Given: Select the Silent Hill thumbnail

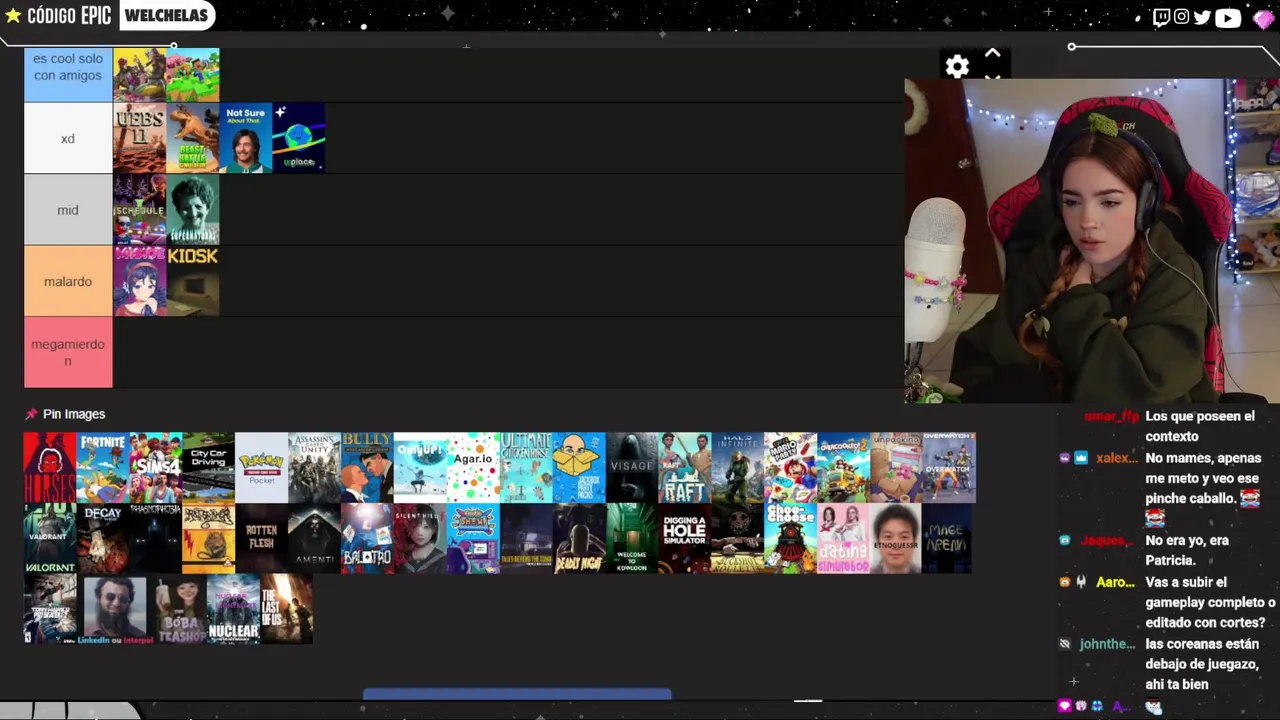Looking at the screenshot, I should [420, 538].
